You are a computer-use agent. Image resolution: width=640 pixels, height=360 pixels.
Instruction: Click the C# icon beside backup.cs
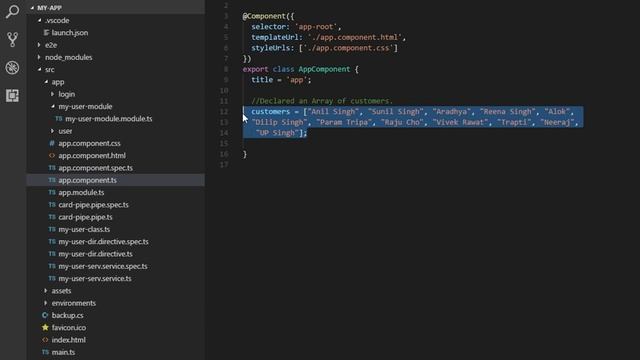point(45,315)
